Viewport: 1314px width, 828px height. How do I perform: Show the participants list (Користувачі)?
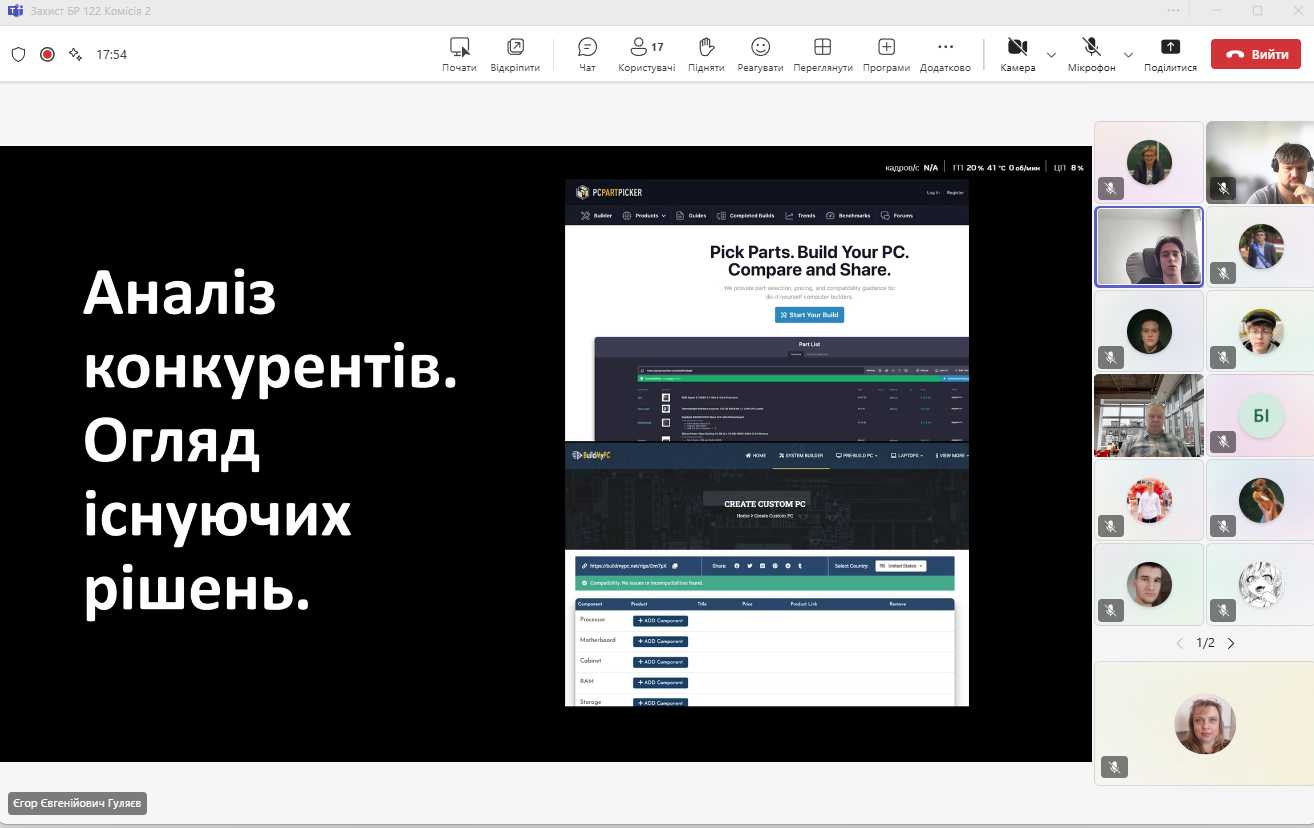pyautogui.click(x=646, y=54)
